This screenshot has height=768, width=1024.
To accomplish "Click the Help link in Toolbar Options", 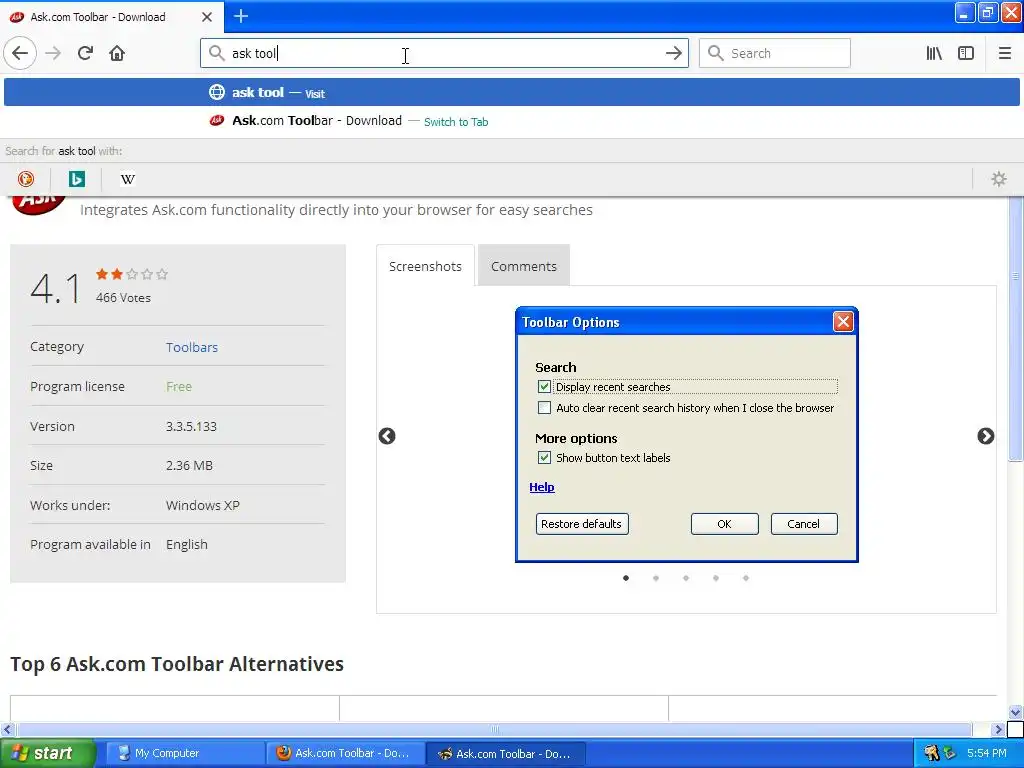I will (541, 487).
